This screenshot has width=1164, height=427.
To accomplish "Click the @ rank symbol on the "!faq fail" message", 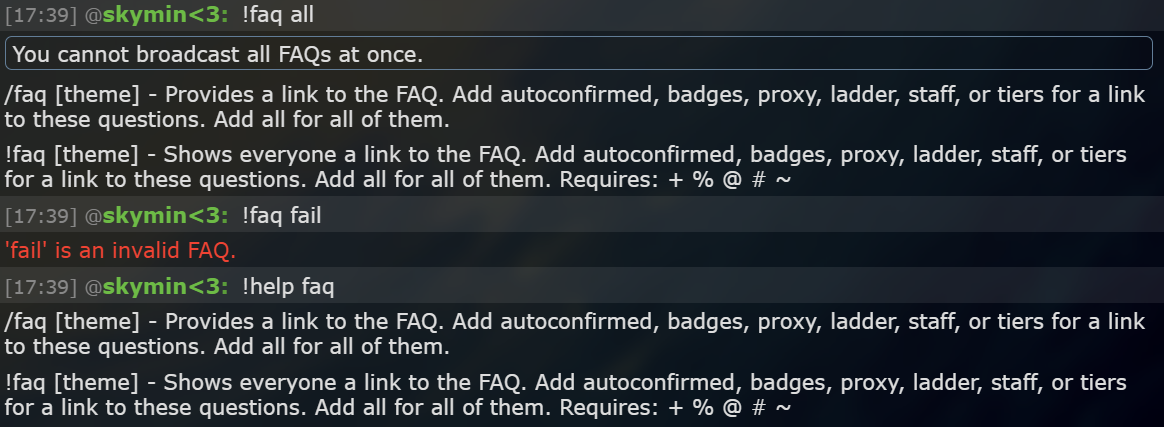I will pyautogui.click(x=93, y=216).
